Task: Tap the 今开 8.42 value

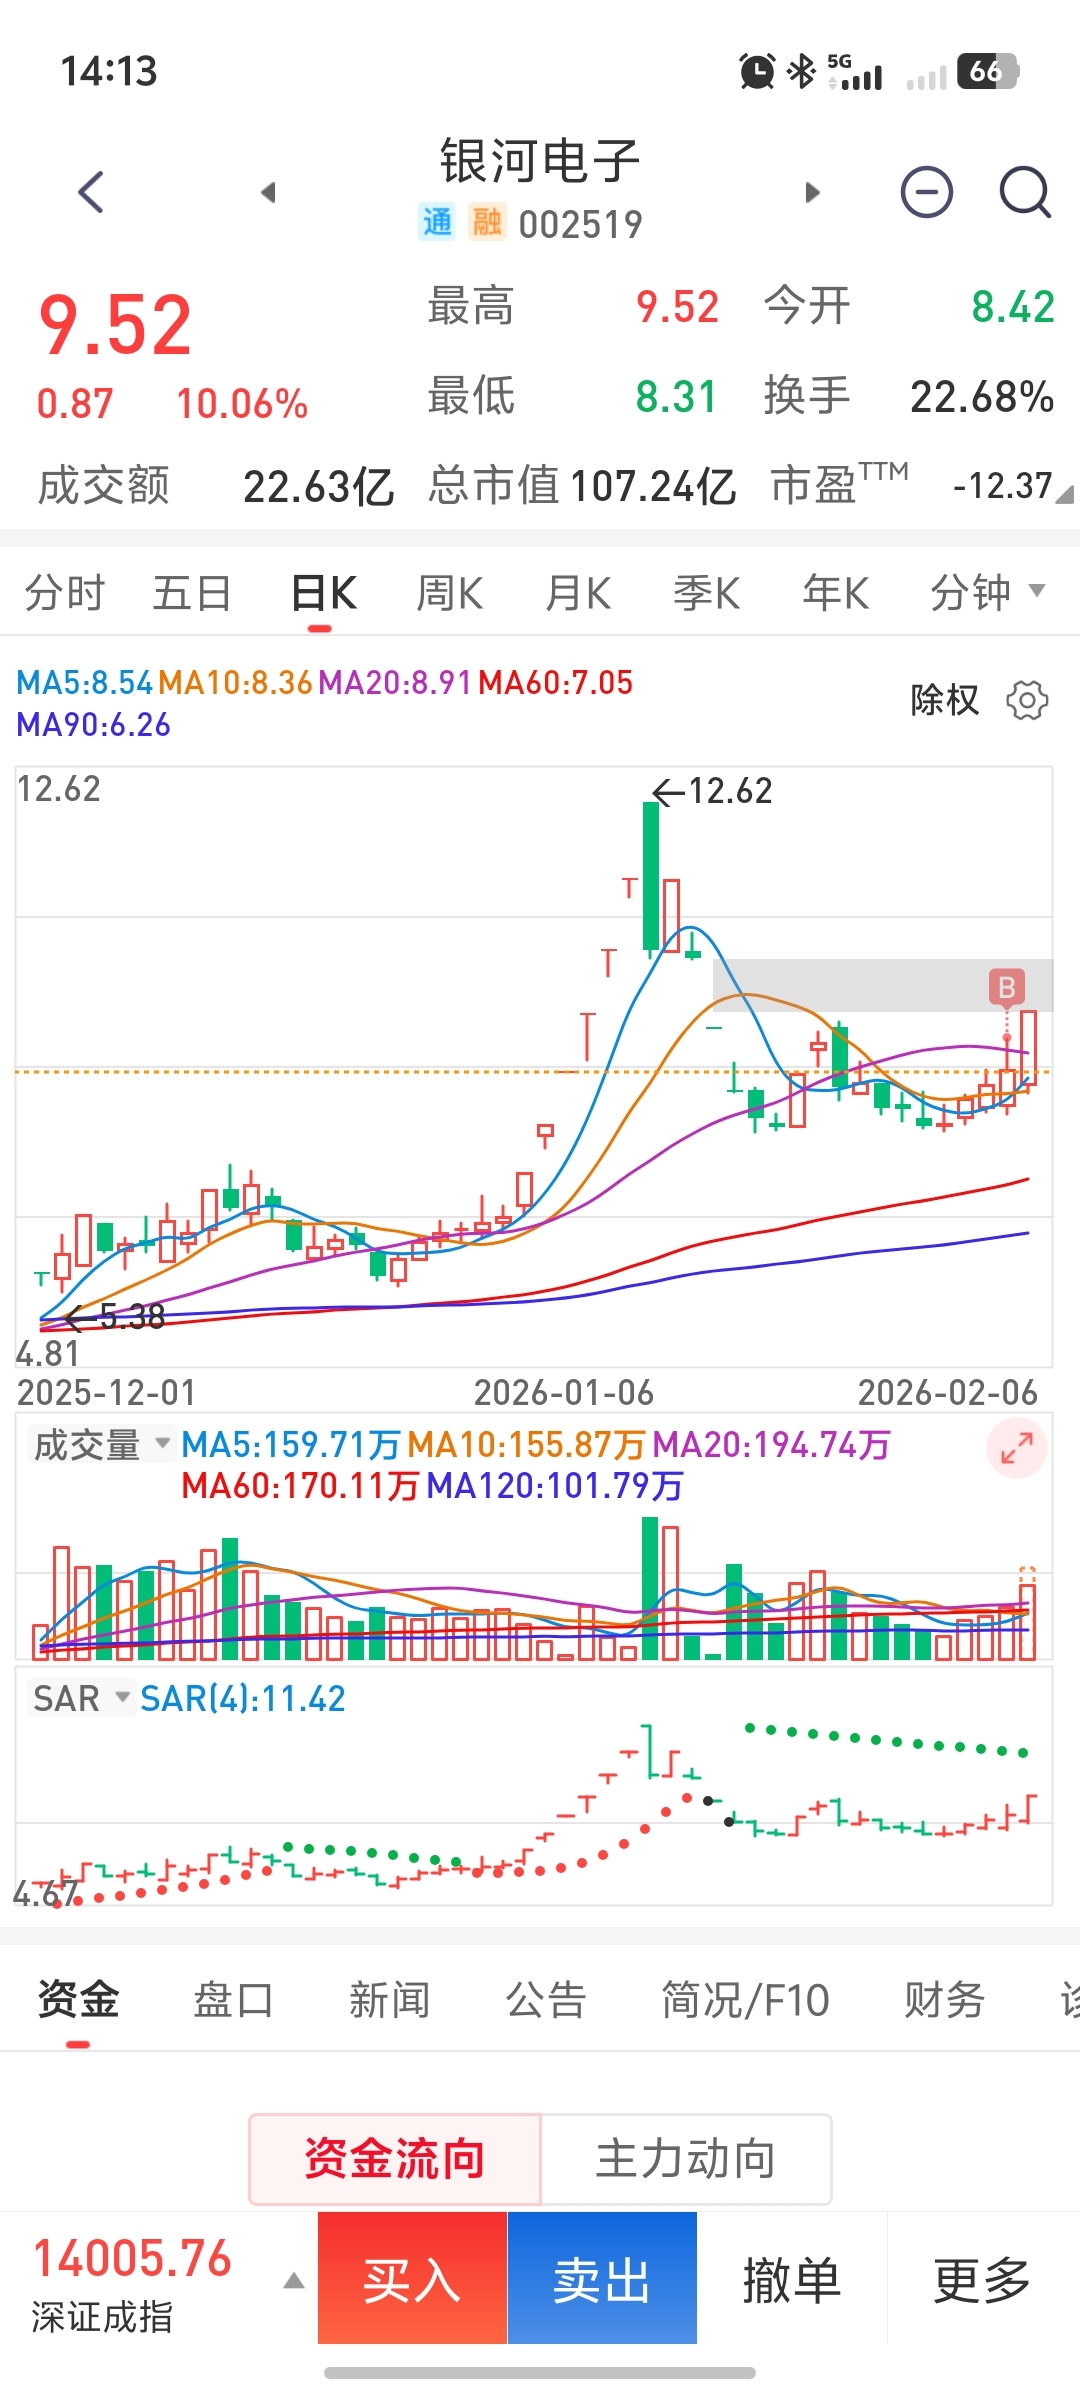Action: coord(1013,307)
